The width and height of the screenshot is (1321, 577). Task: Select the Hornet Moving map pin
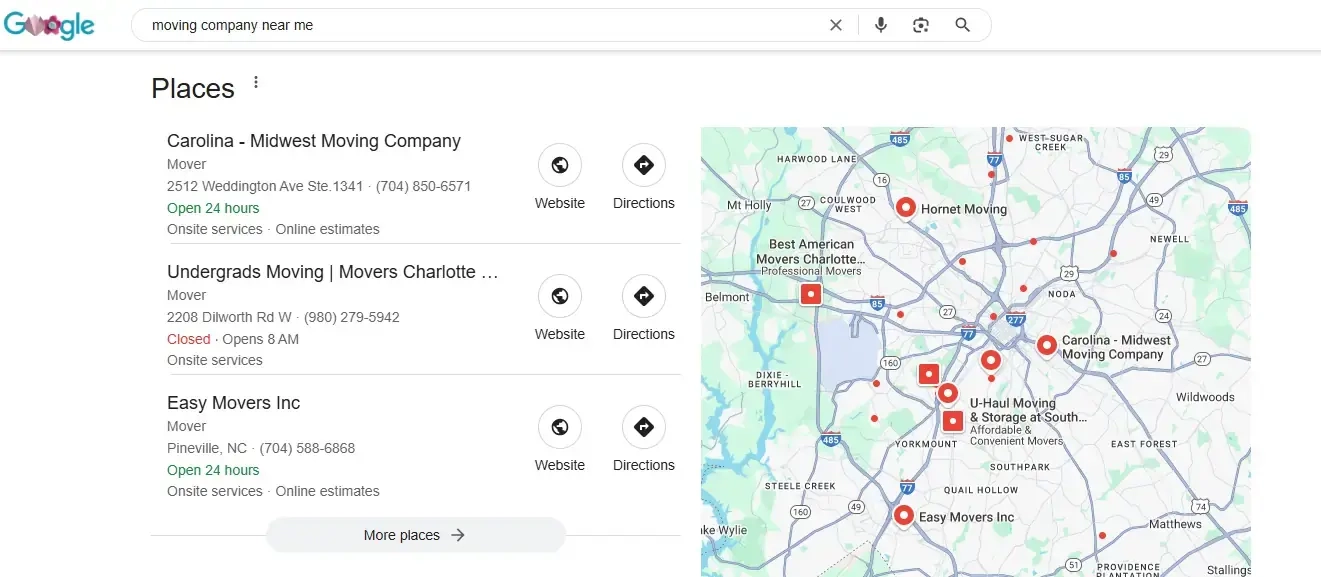click(x=905, y=207)
